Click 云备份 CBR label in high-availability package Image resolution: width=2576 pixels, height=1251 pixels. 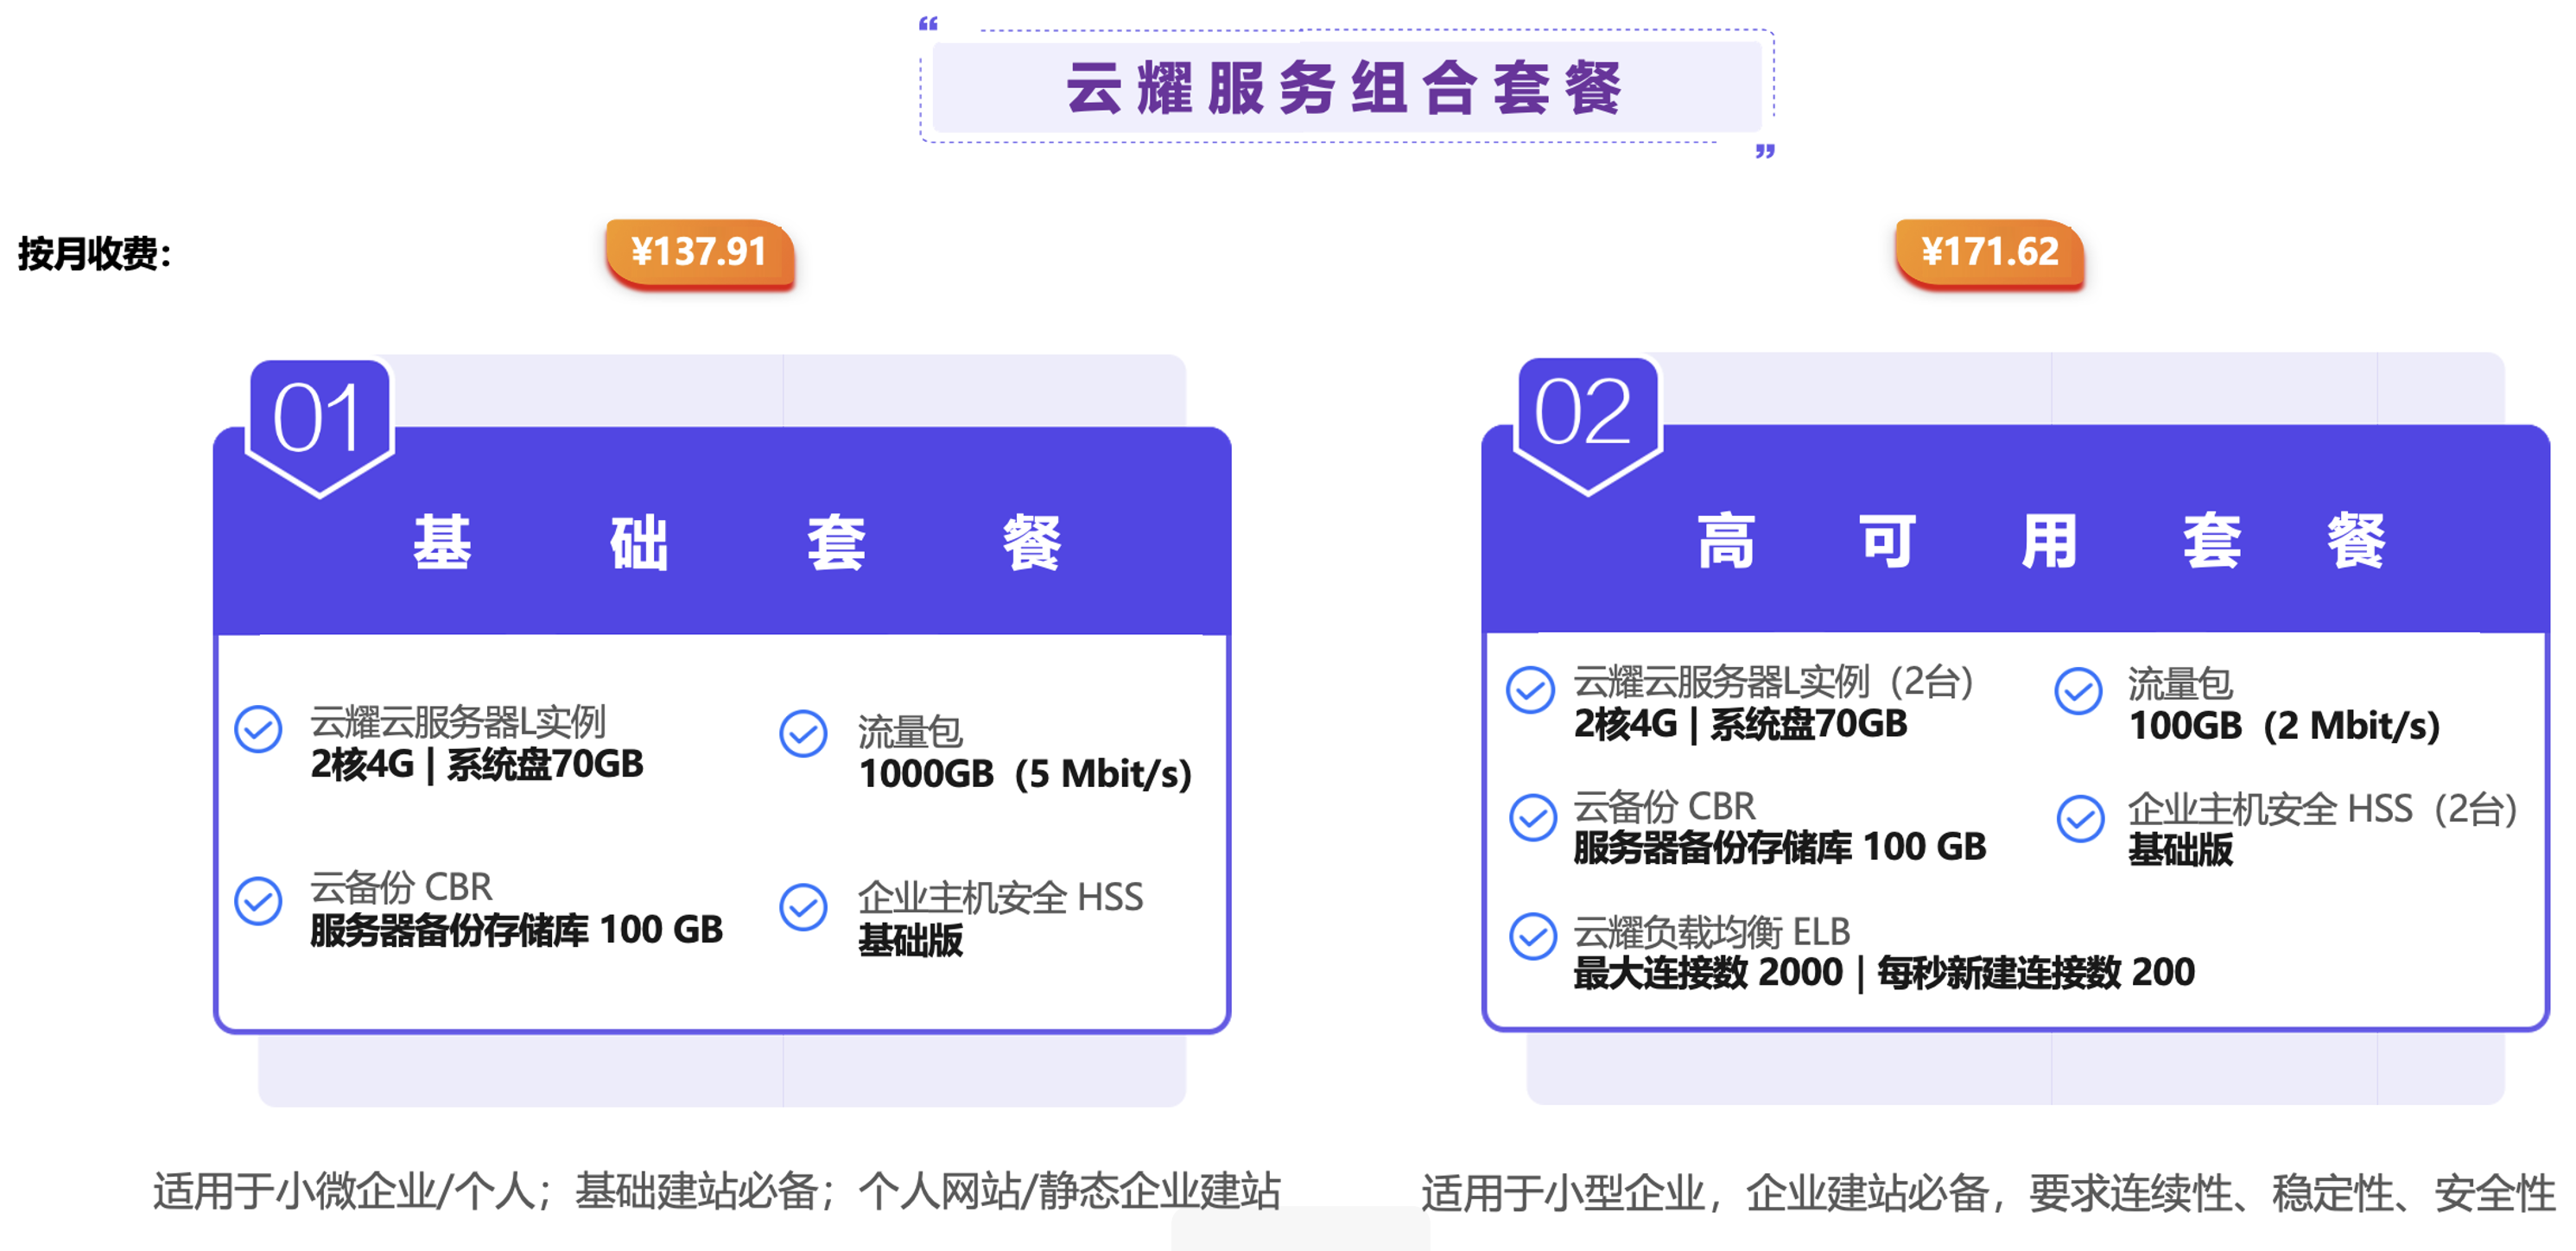pyautogui.click(x=1664, y=806)
